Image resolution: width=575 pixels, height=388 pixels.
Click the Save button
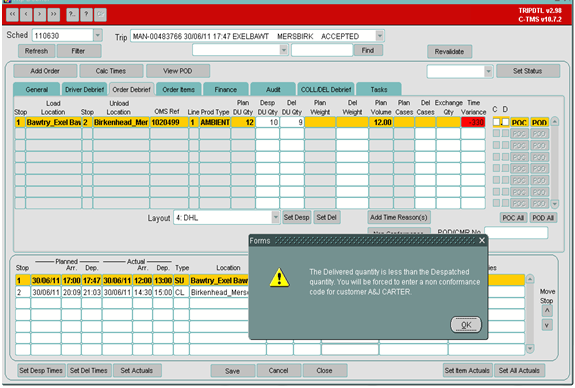click(232, 371)
